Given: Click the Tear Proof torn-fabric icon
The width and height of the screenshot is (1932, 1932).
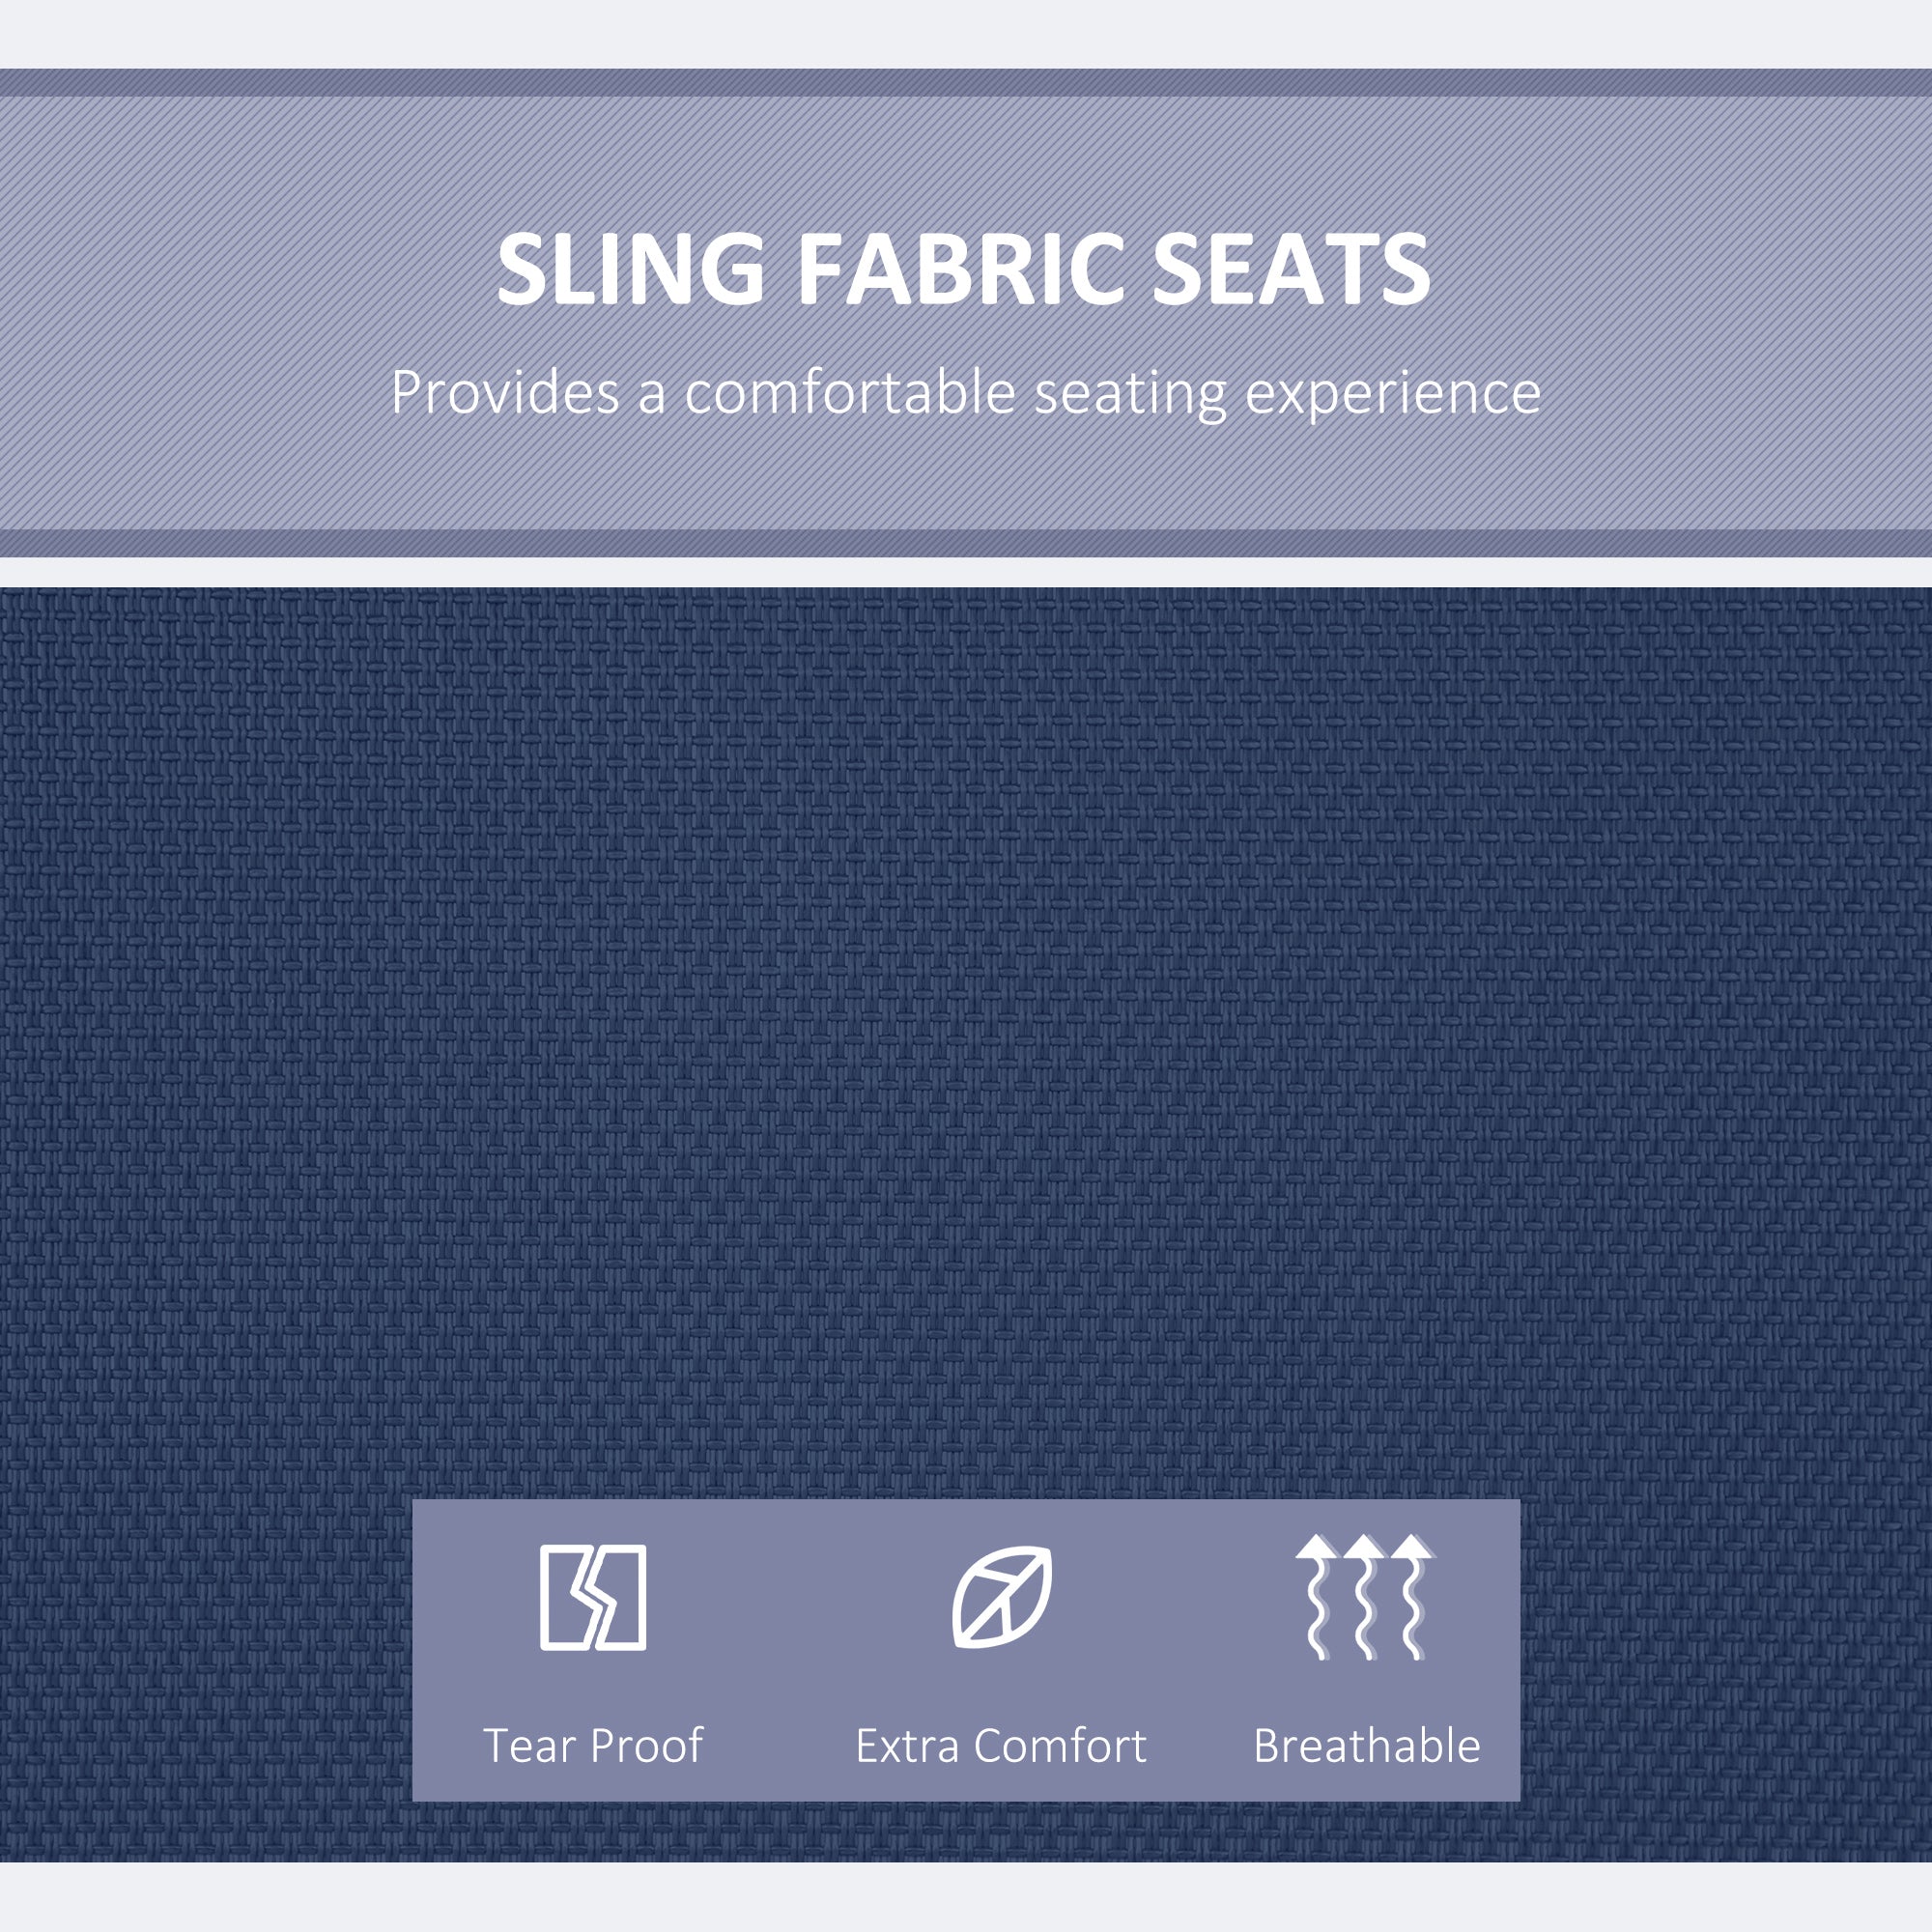Looking at the screenshot, I should click(x=593, y=1597).
